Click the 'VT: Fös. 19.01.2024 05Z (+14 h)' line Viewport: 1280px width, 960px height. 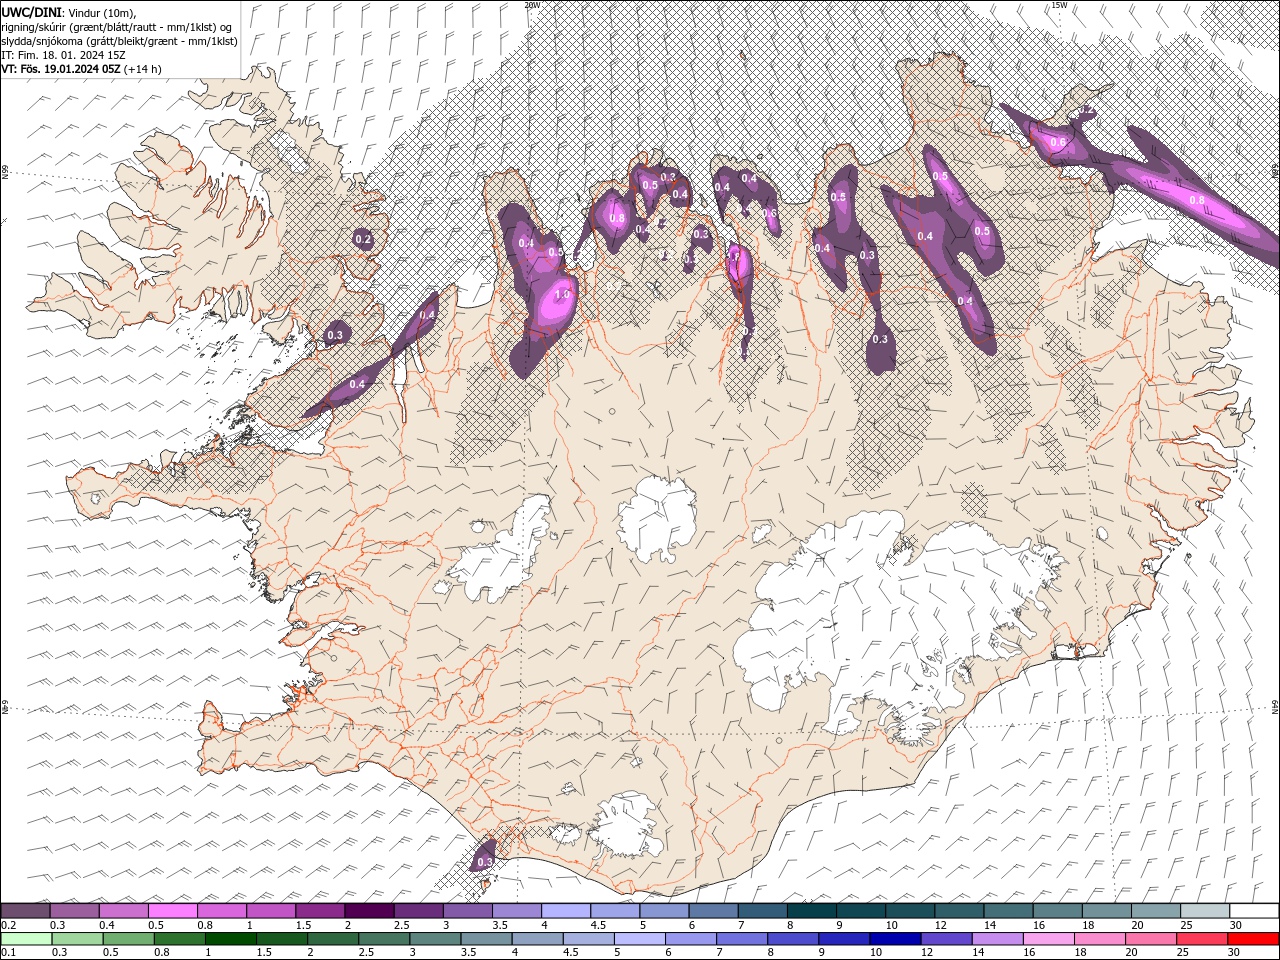[x=81, y=69]
